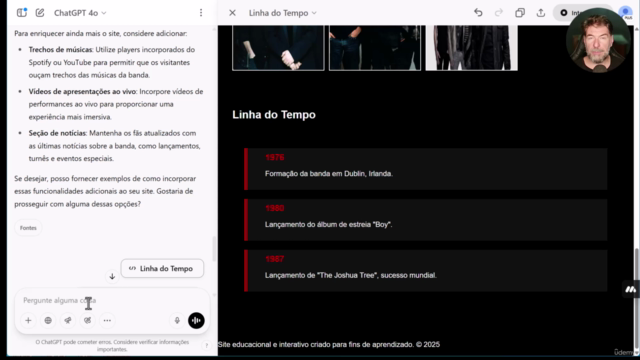Click the floating widget on right edge
The width and height of the screenshot is (640, 360).
pos(631,289)
